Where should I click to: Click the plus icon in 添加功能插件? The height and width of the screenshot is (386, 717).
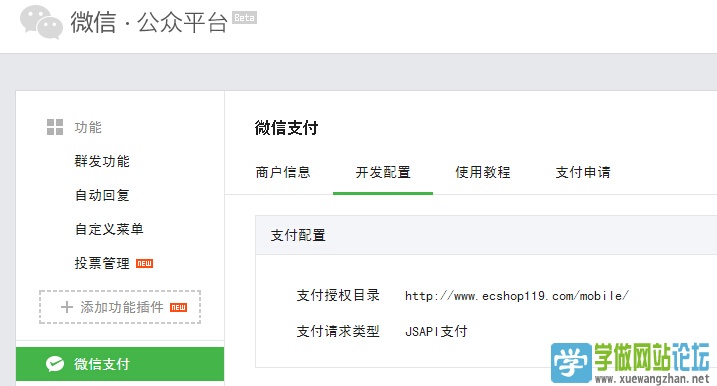tap(67, 307)
